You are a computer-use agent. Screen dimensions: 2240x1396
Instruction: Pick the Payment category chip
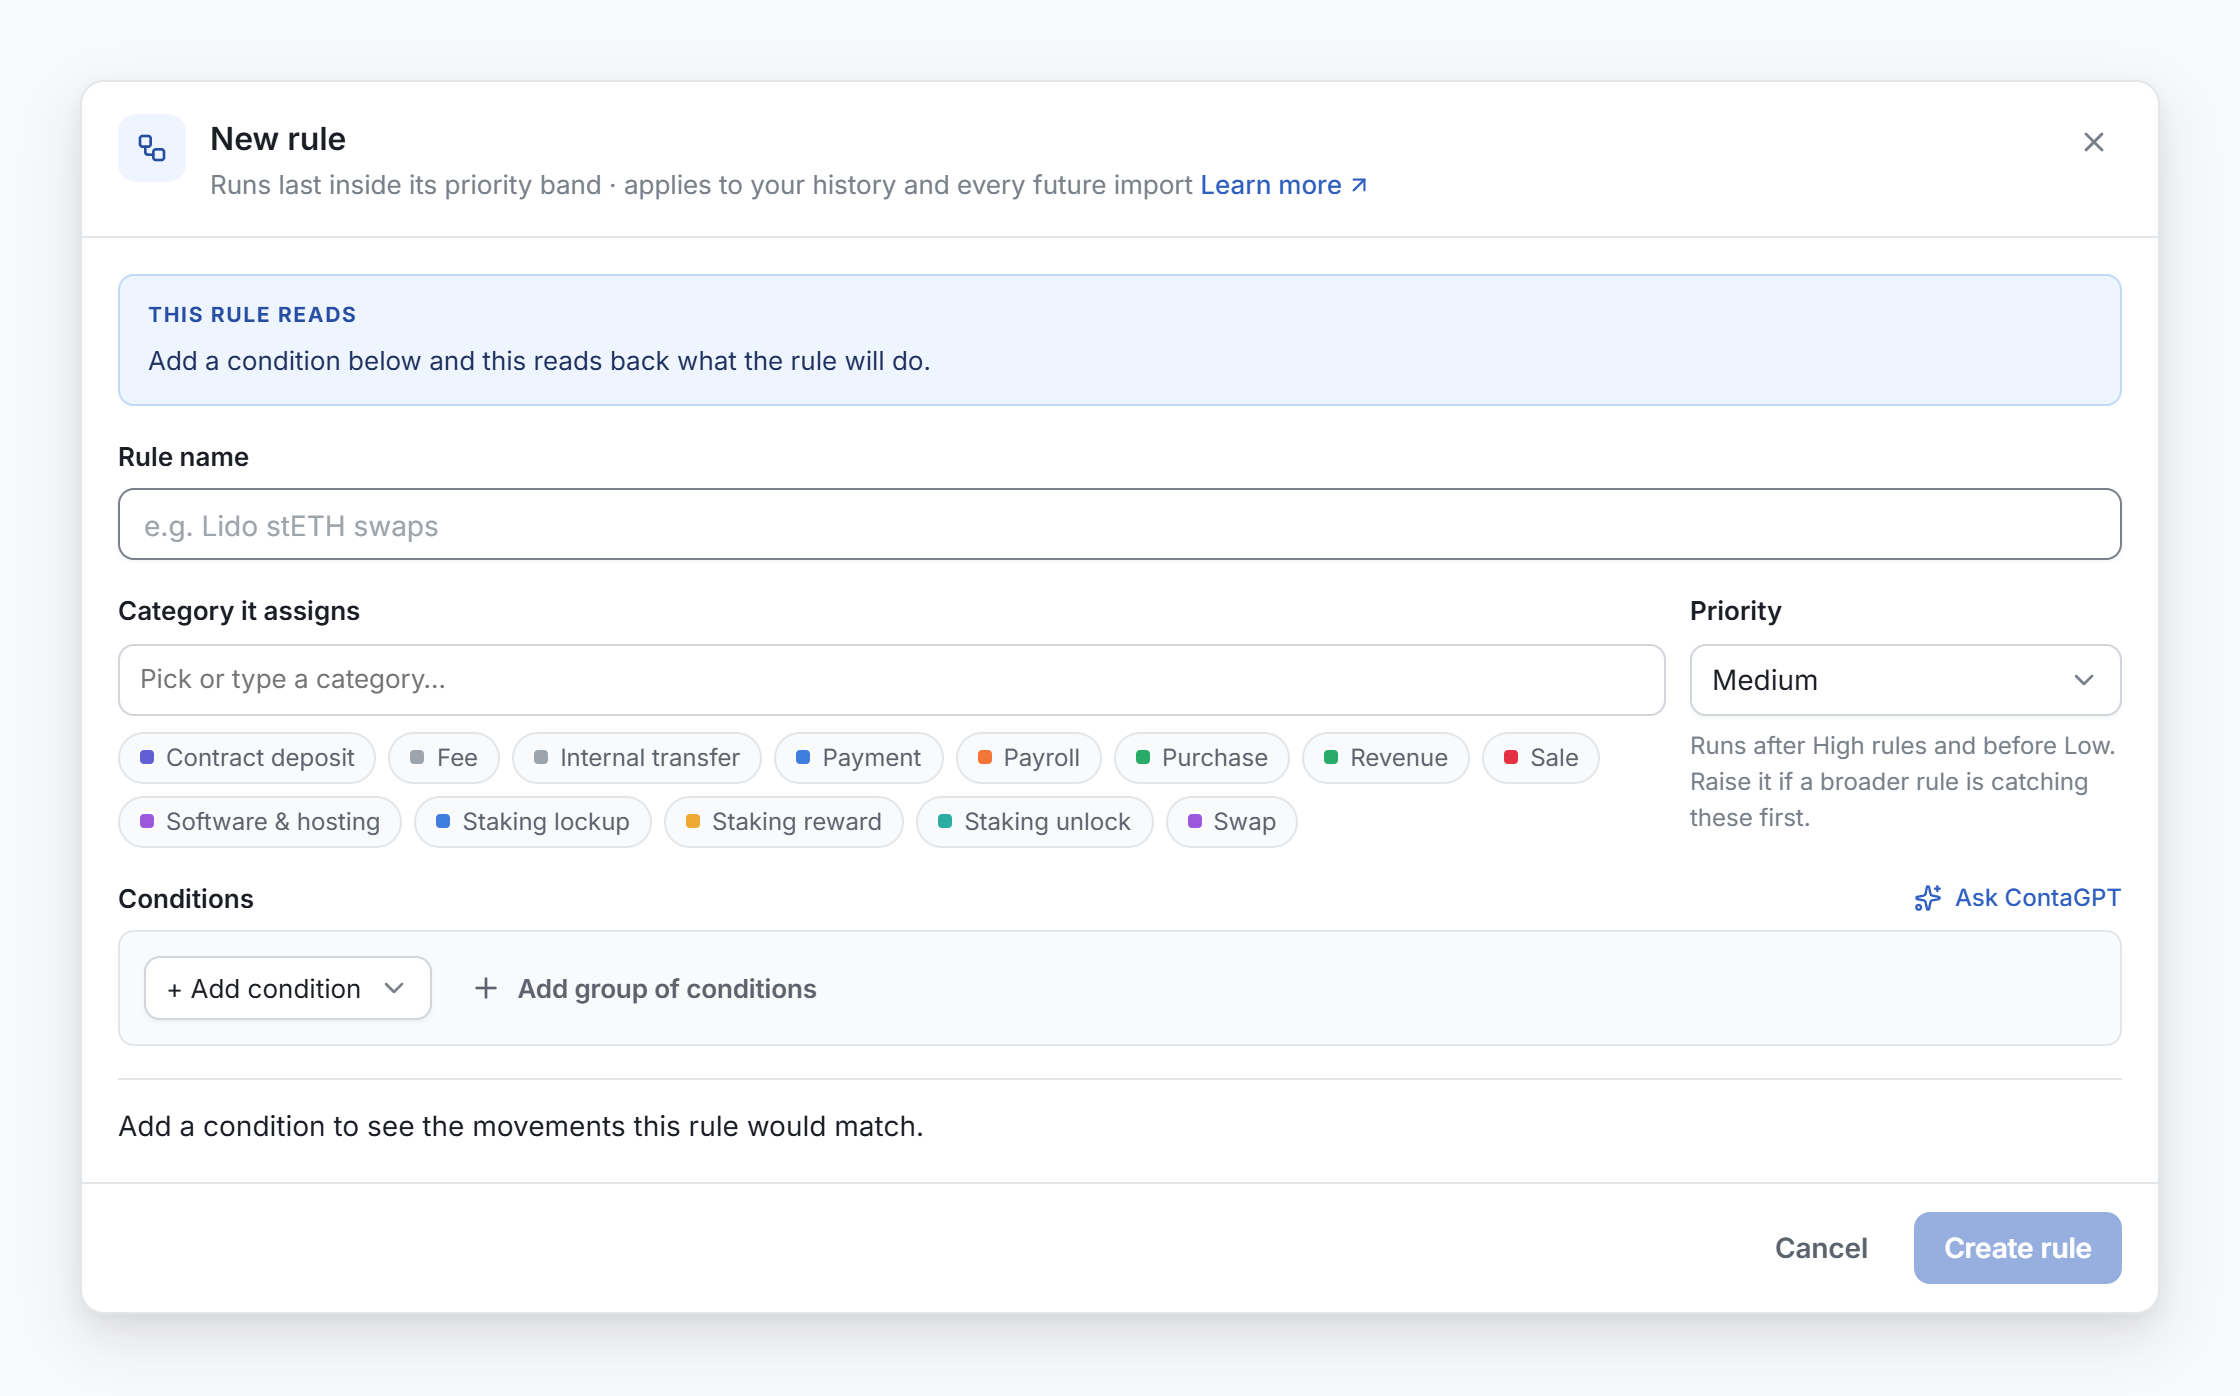[x=859, y=758]
